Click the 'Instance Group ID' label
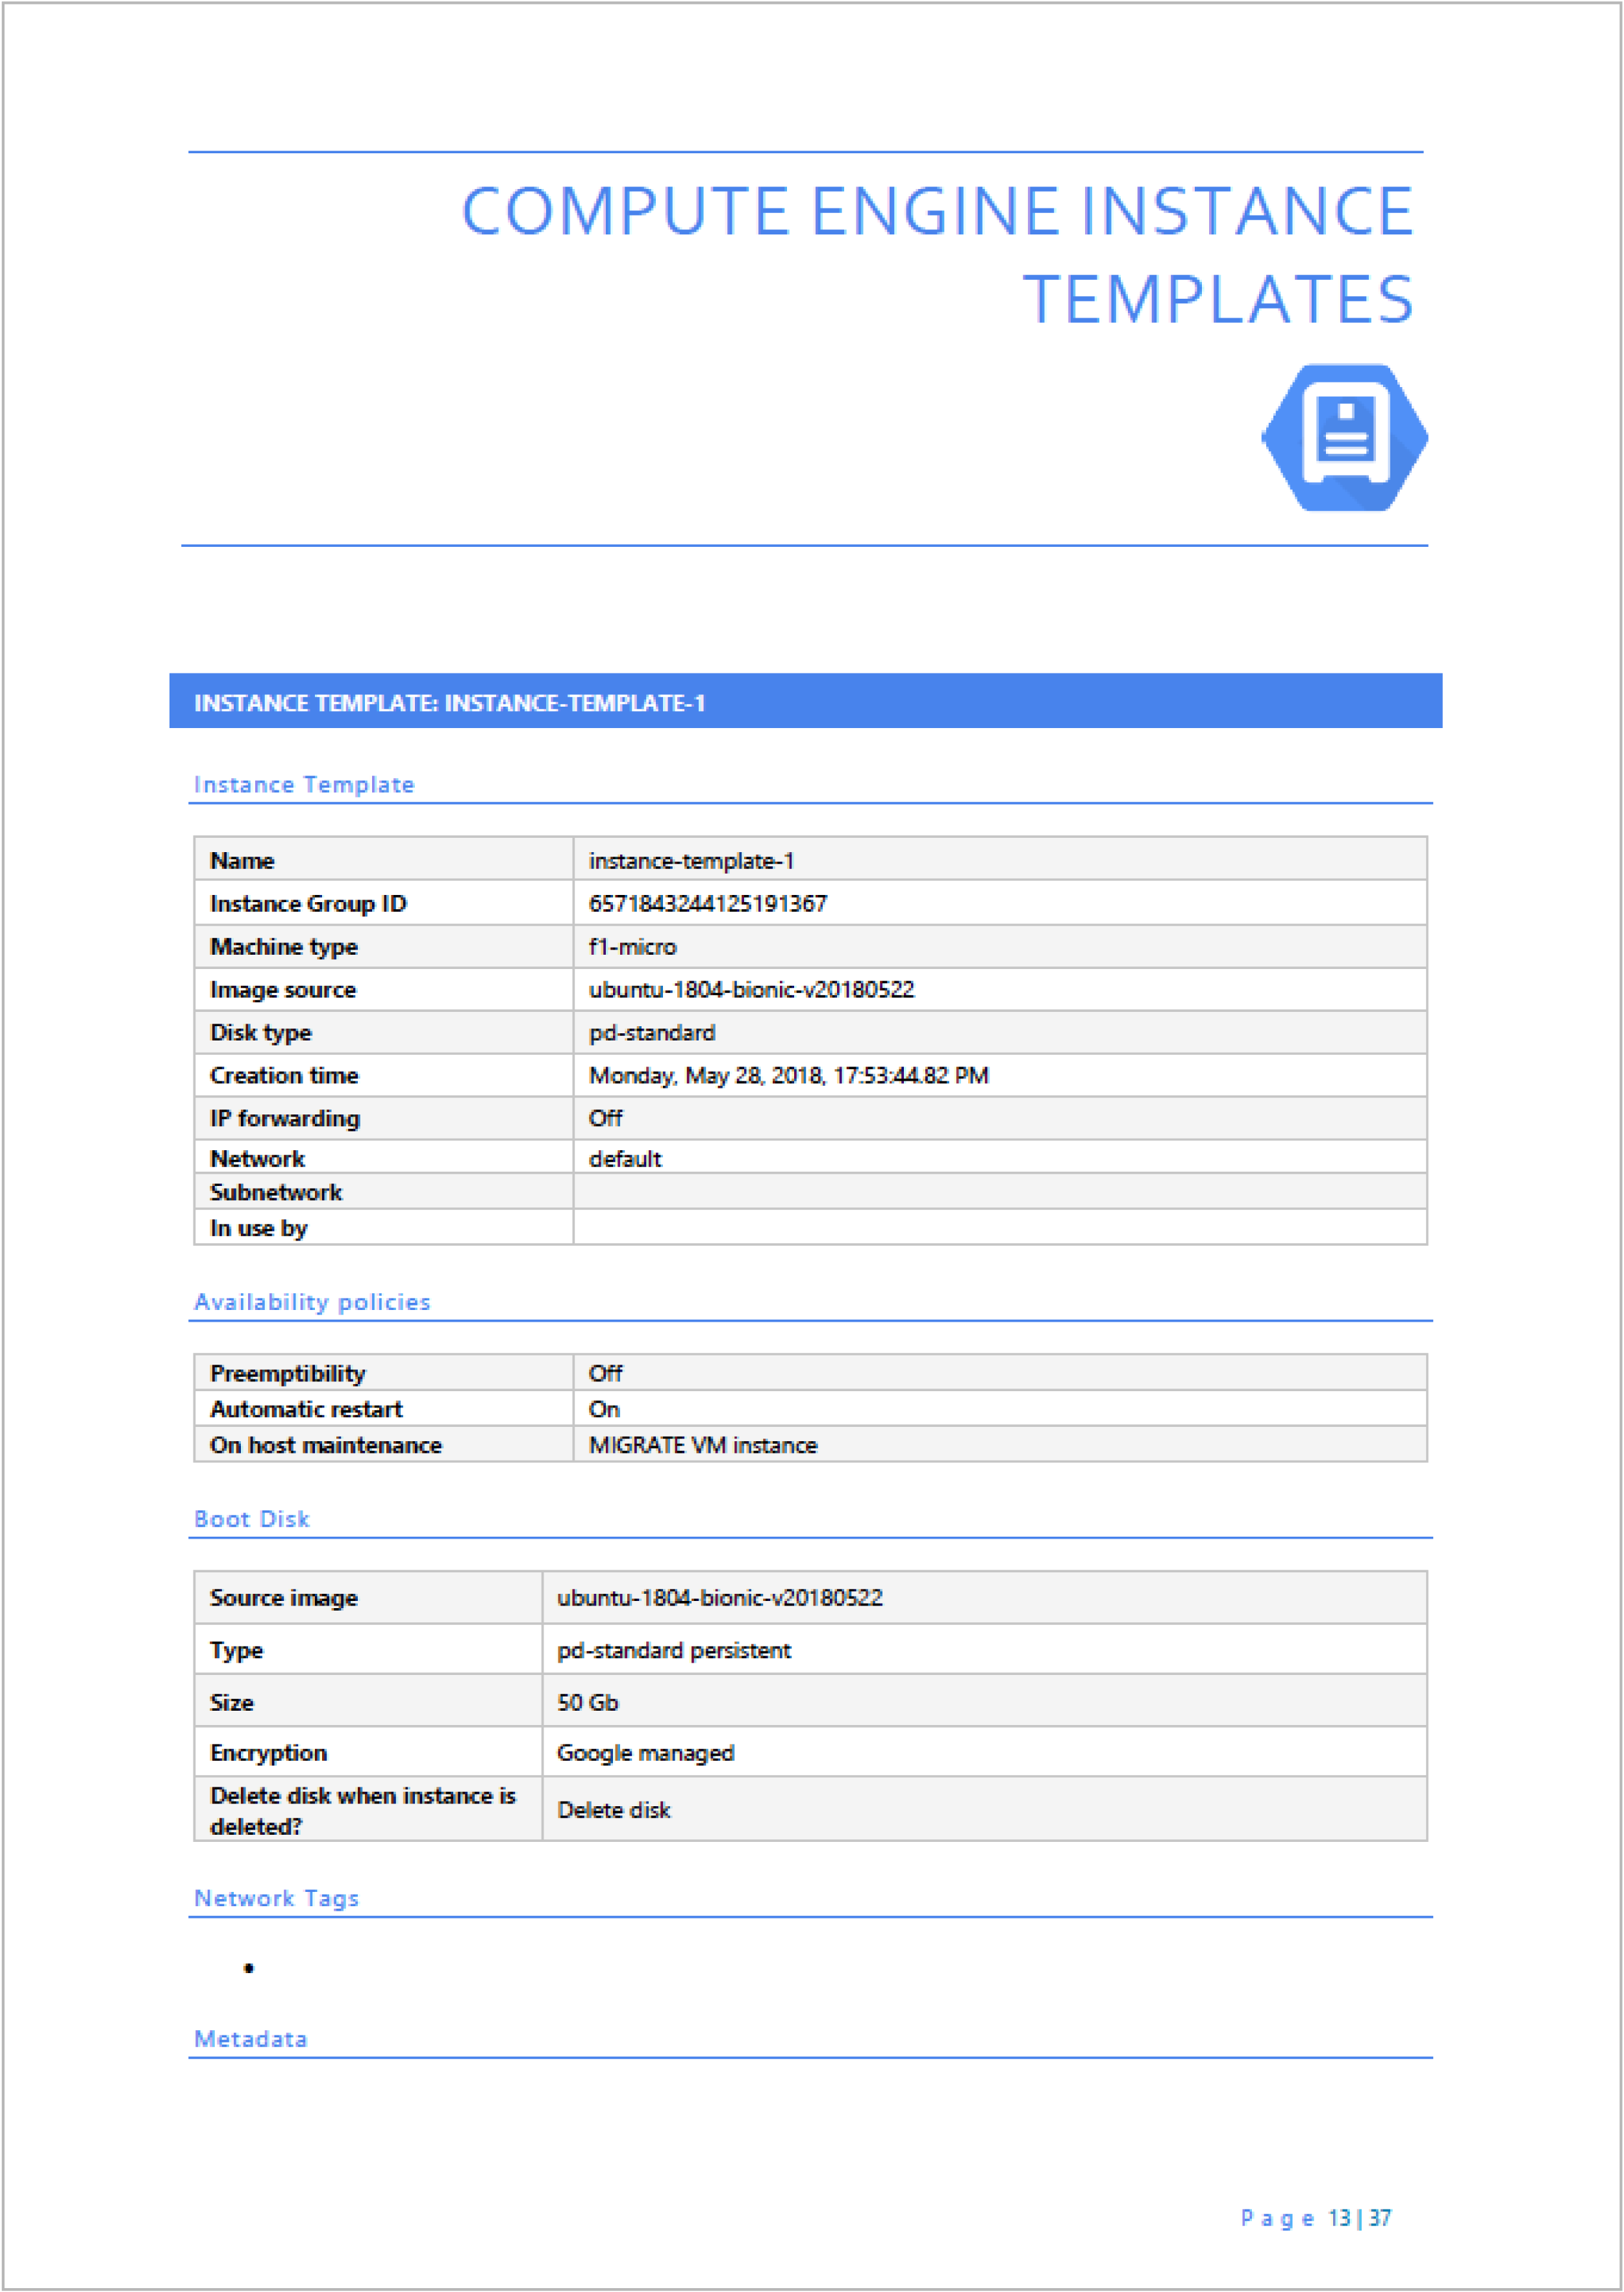The image size is (1624, 2292). coord(308,904)
